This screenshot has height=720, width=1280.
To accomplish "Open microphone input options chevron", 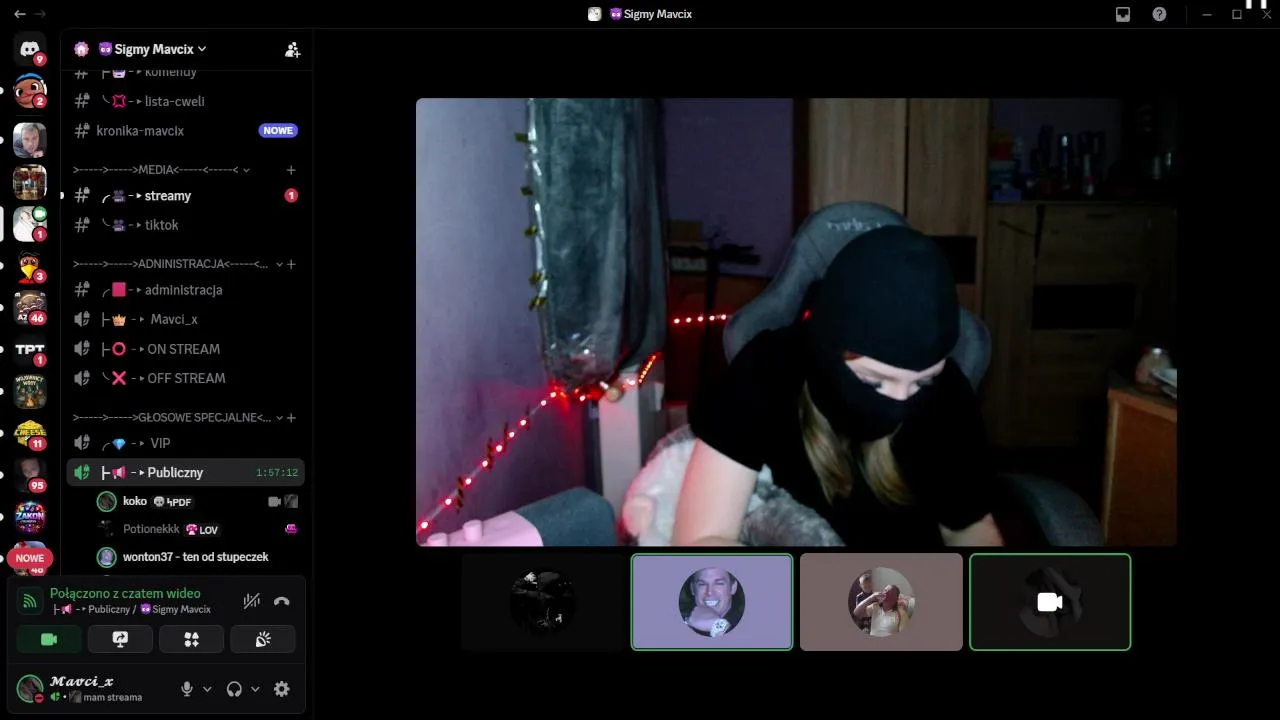I will (207, 689).
